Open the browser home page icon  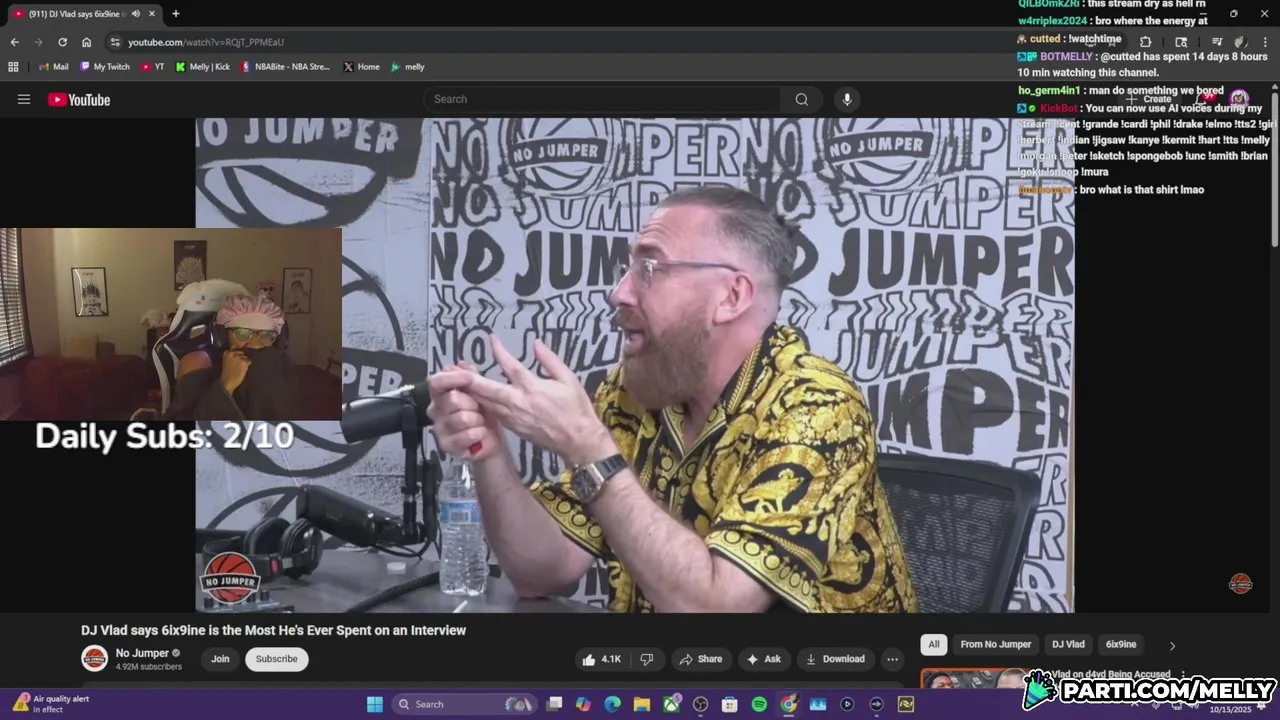(x=86, y=42)
